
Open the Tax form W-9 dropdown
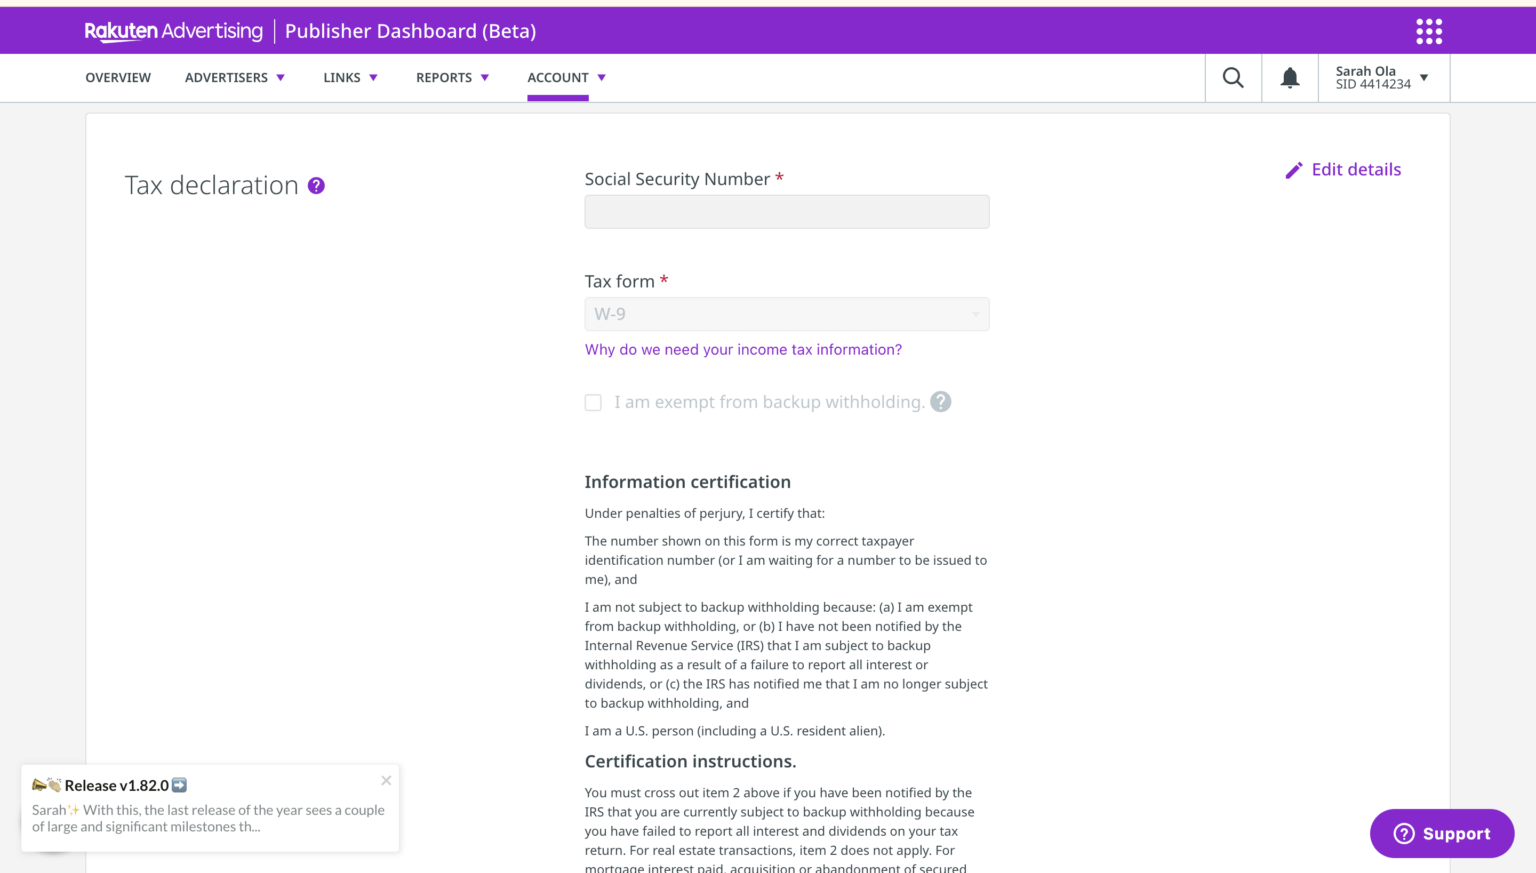pyautogui.click(x=787, y=314)
